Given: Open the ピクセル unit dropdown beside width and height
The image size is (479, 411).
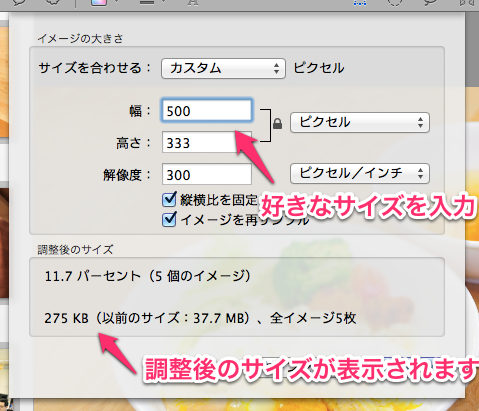Looking at the screenshot, I should tap(360, 122).
